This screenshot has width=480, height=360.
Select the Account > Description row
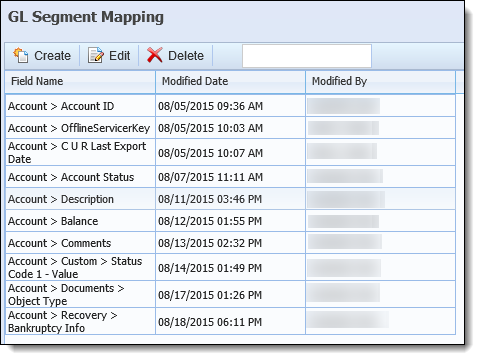point(230,199)
